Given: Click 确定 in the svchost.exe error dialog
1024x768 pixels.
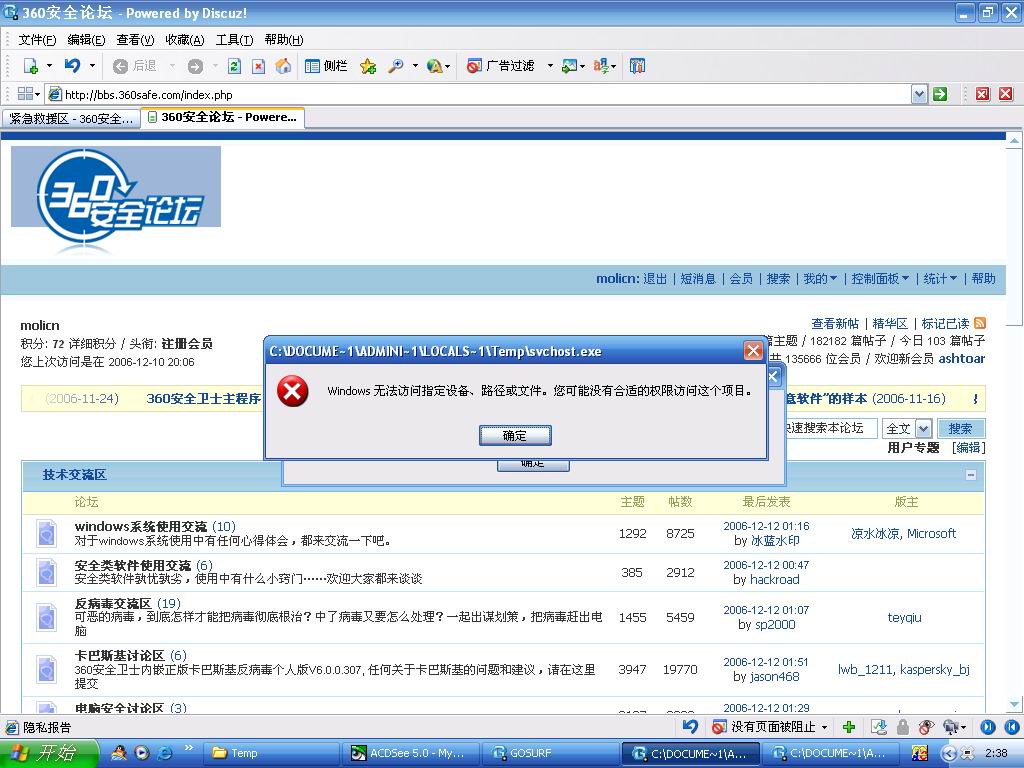Looking at the screenshot, I should (x=515, y=436).
